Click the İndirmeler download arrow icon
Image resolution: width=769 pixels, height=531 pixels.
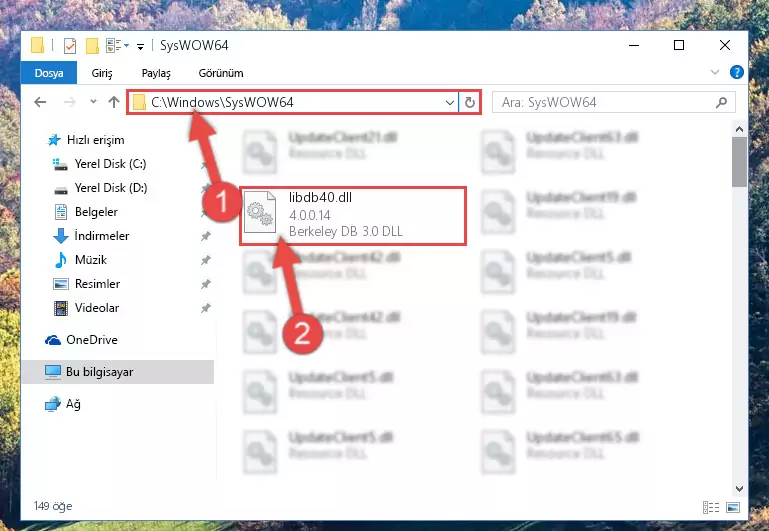click(60, 236)
